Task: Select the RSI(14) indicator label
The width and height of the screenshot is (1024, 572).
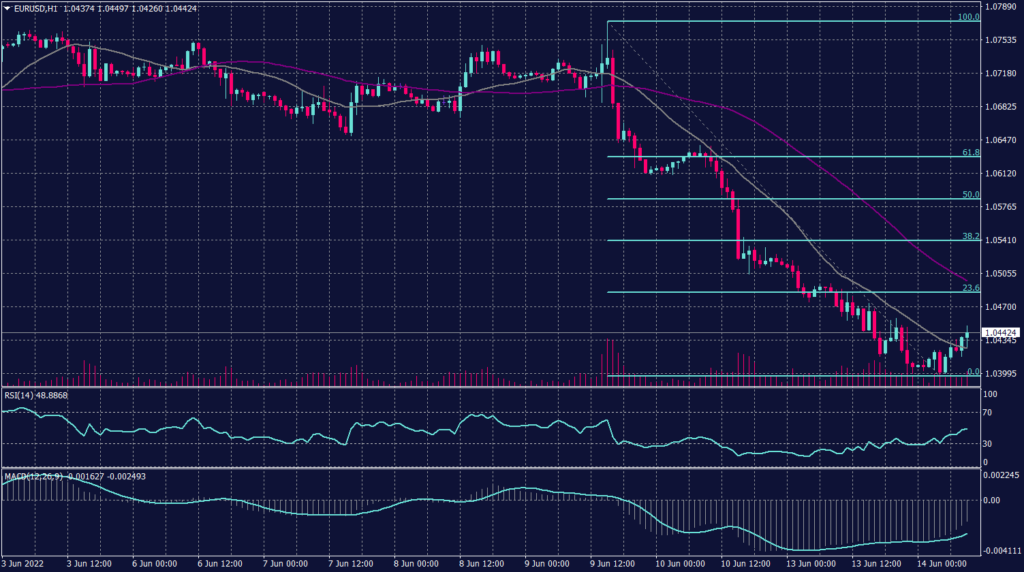Action: click(18, 395)
